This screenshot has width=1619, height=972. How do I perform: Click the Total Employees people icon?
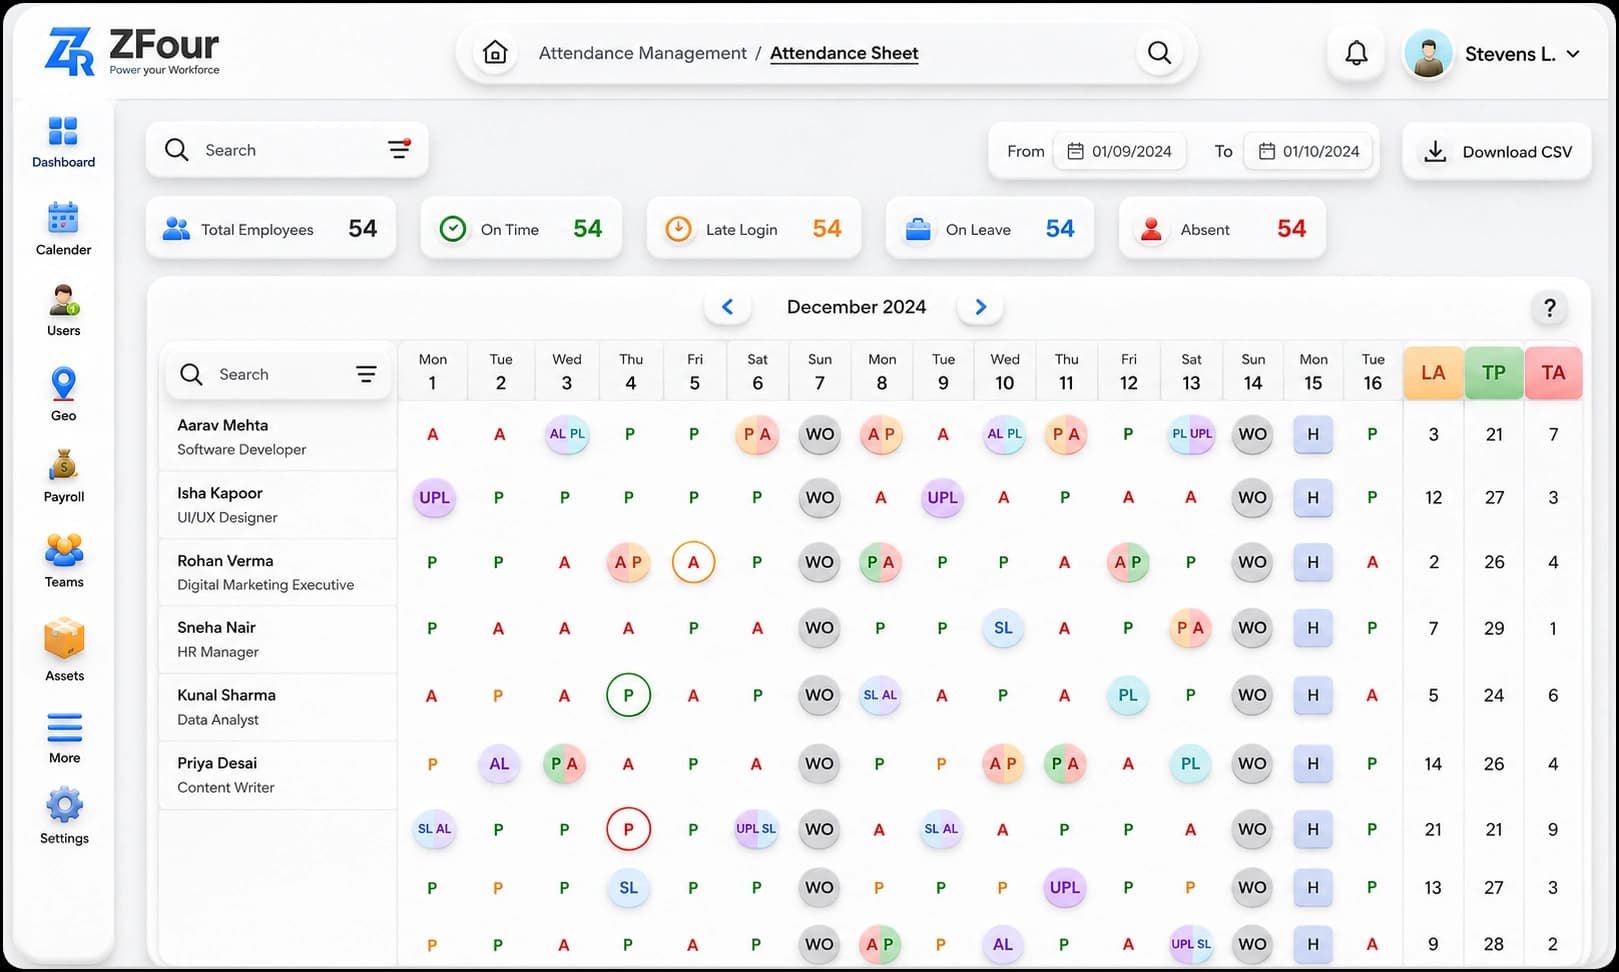[176, 229]
